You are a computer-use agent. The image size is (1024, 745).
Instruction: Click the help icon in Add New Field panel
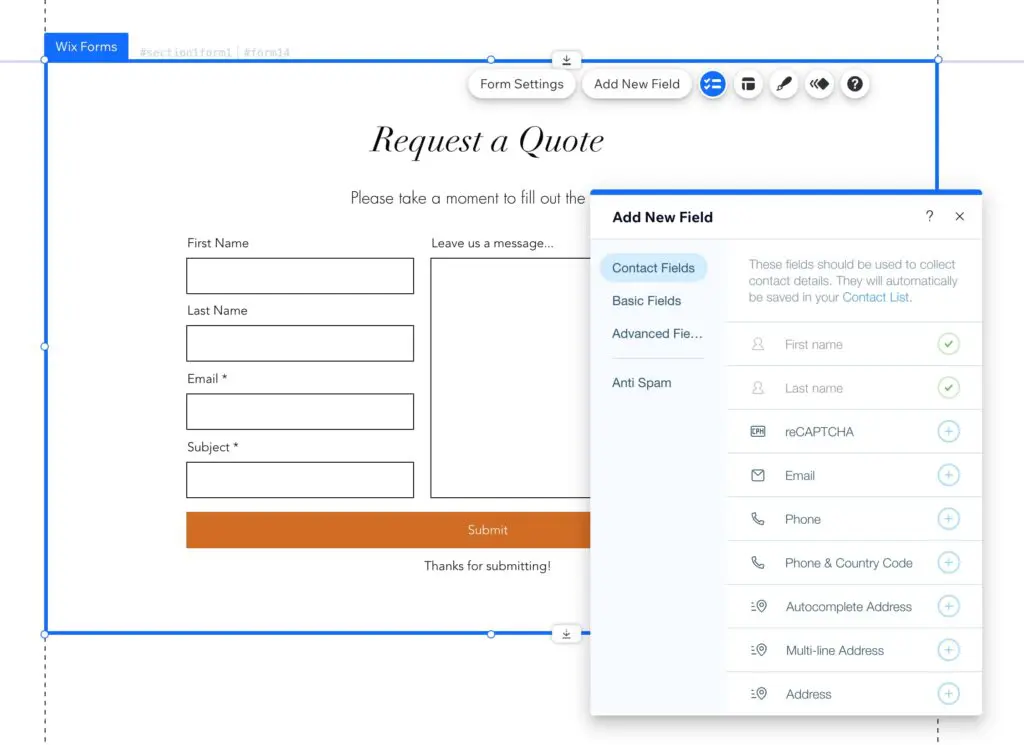click(x=928, y=216)
